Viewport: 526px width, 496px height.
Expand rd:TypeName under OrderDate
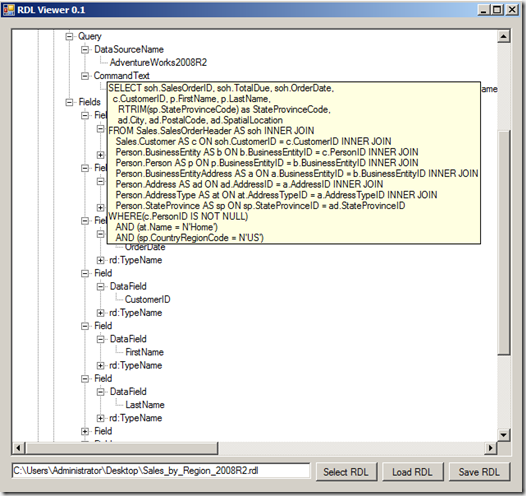pyautogui.click(x=100, y=260)
